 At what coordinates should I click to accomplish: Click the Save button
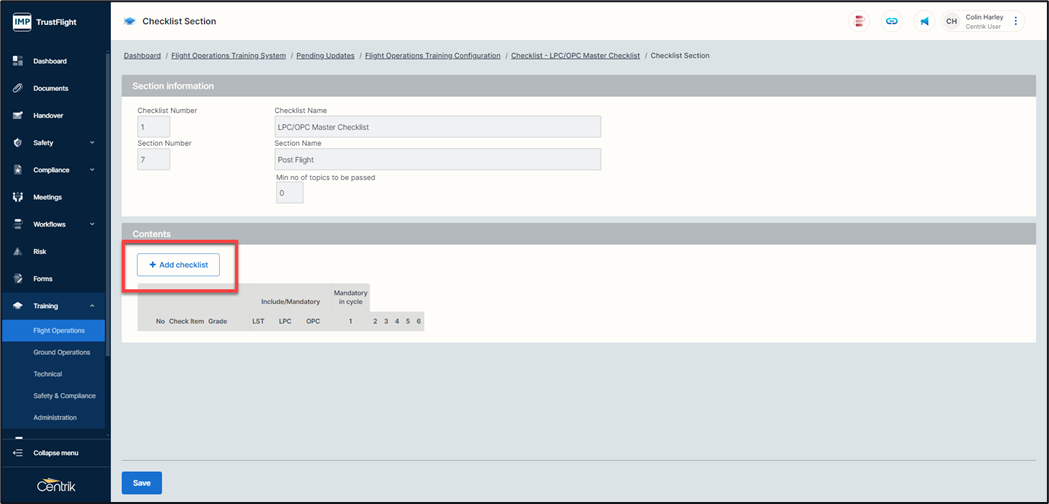pos(142,483)
